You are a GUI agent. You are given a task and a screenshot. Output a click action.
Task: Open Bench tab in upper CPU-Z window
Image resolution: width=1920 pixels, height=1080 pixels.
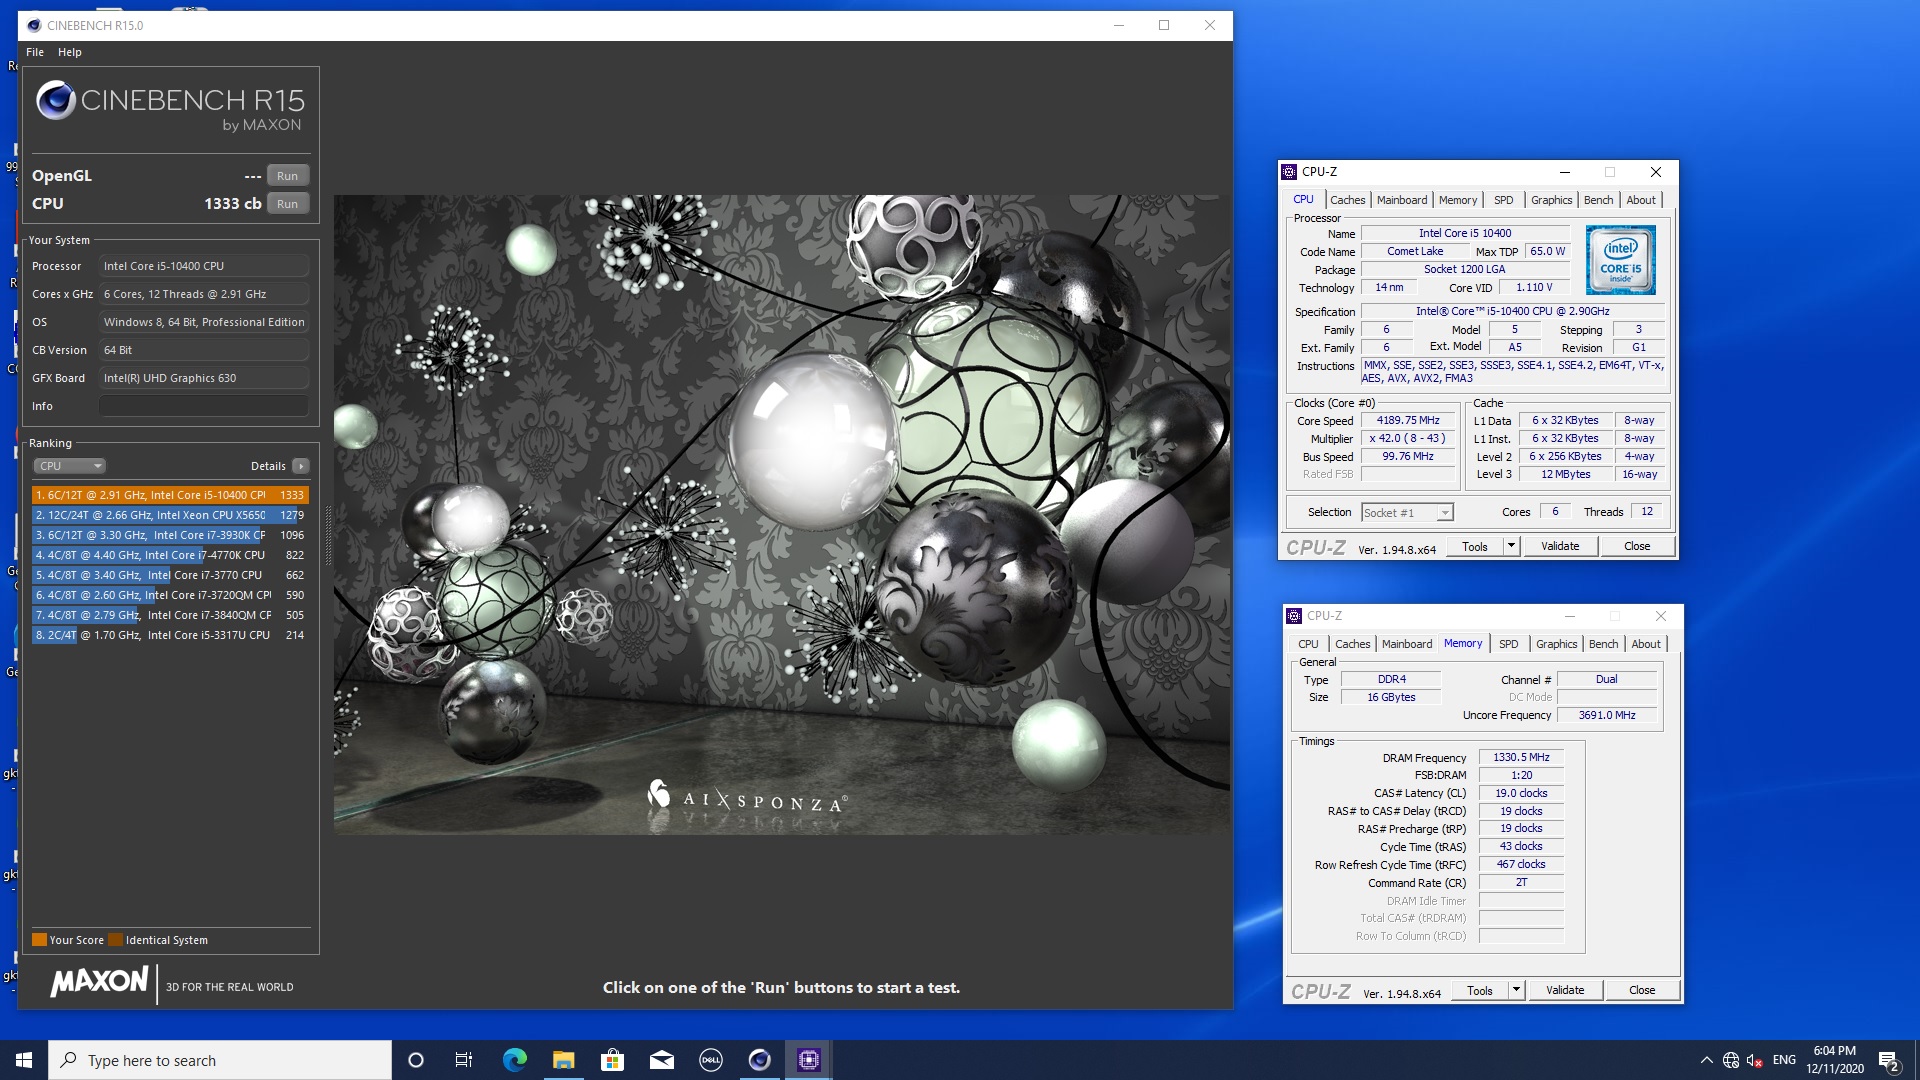coord(1598,200)
